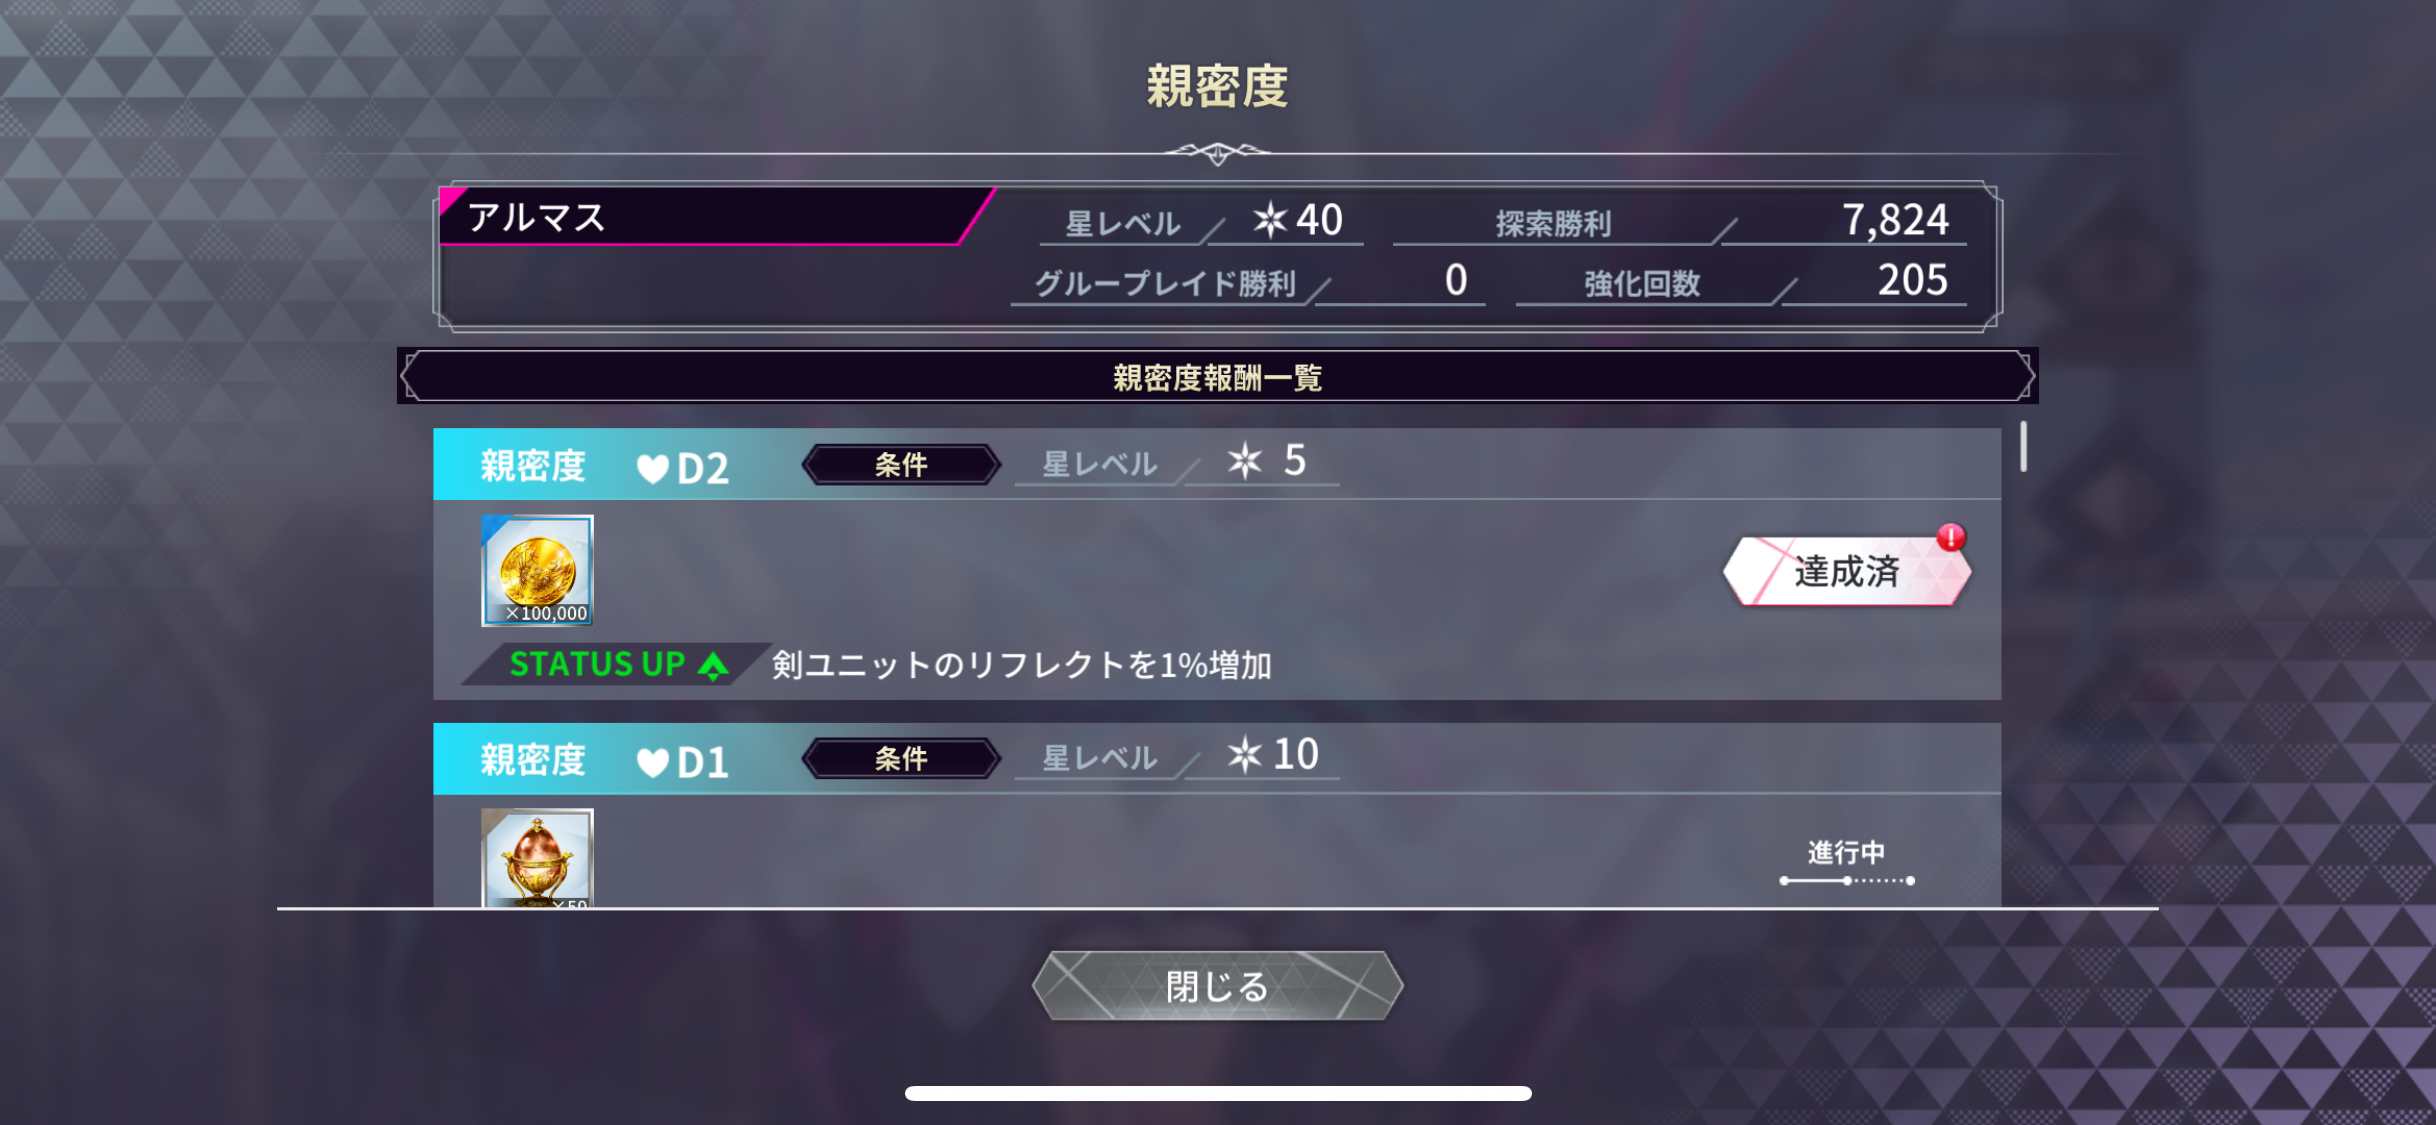Click the 進行中 progress indicator
The height and width of the screenshot is (1125, 2436).
tap(1846, 864)
